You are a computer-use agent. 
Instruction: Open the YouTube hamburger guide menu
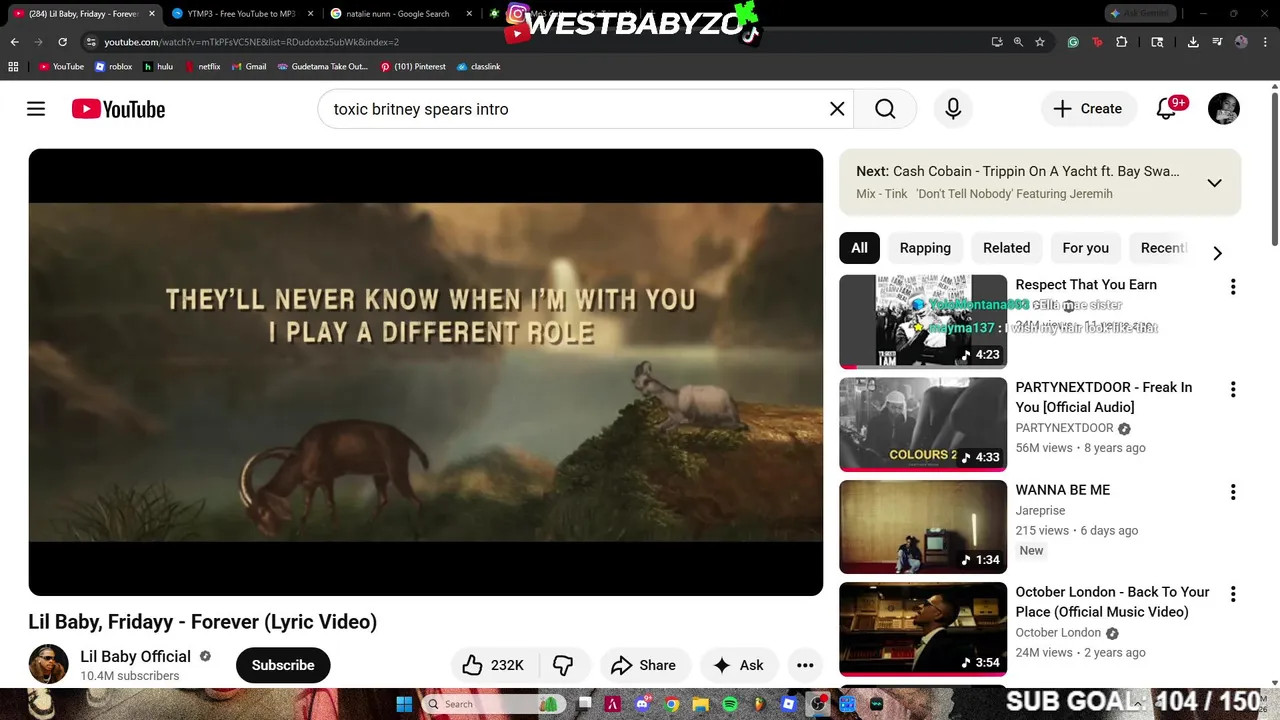(x=36, y=109)
